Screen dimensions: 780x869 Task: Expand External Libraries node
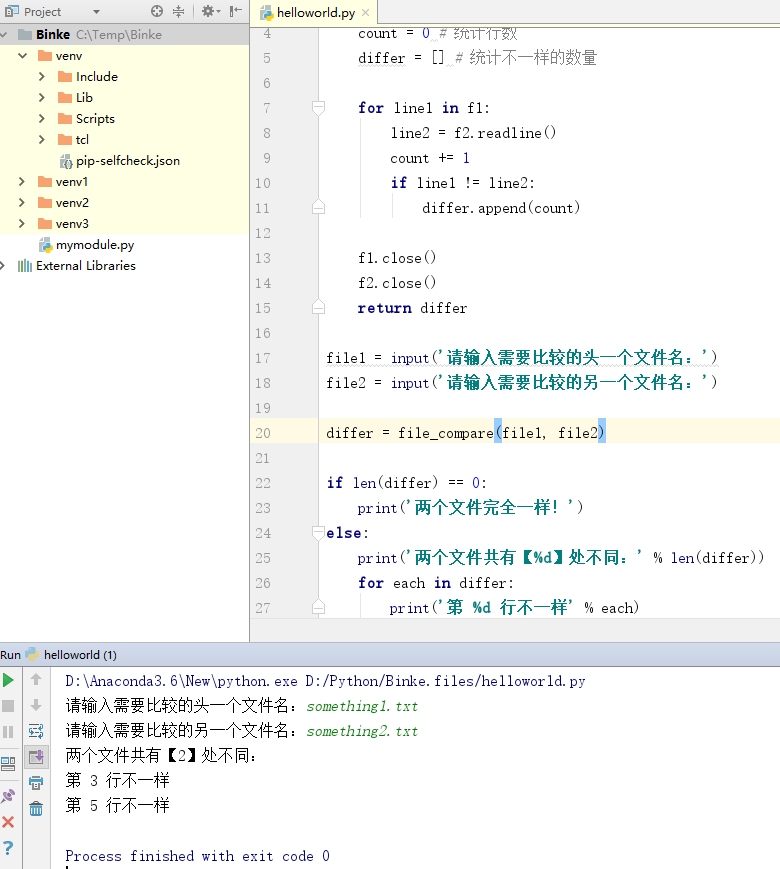click(x=3, y=266)
